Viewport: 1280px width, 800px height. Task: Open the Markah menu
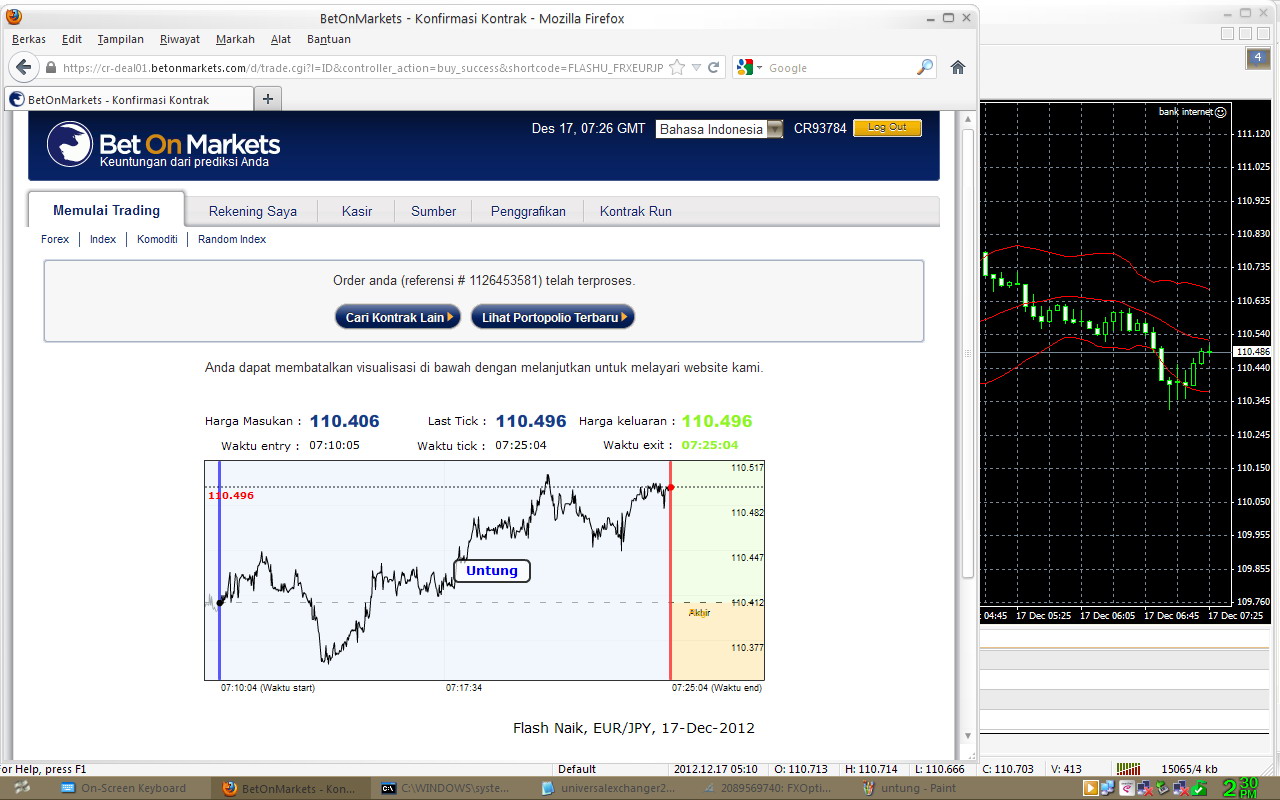click(235, 39)
